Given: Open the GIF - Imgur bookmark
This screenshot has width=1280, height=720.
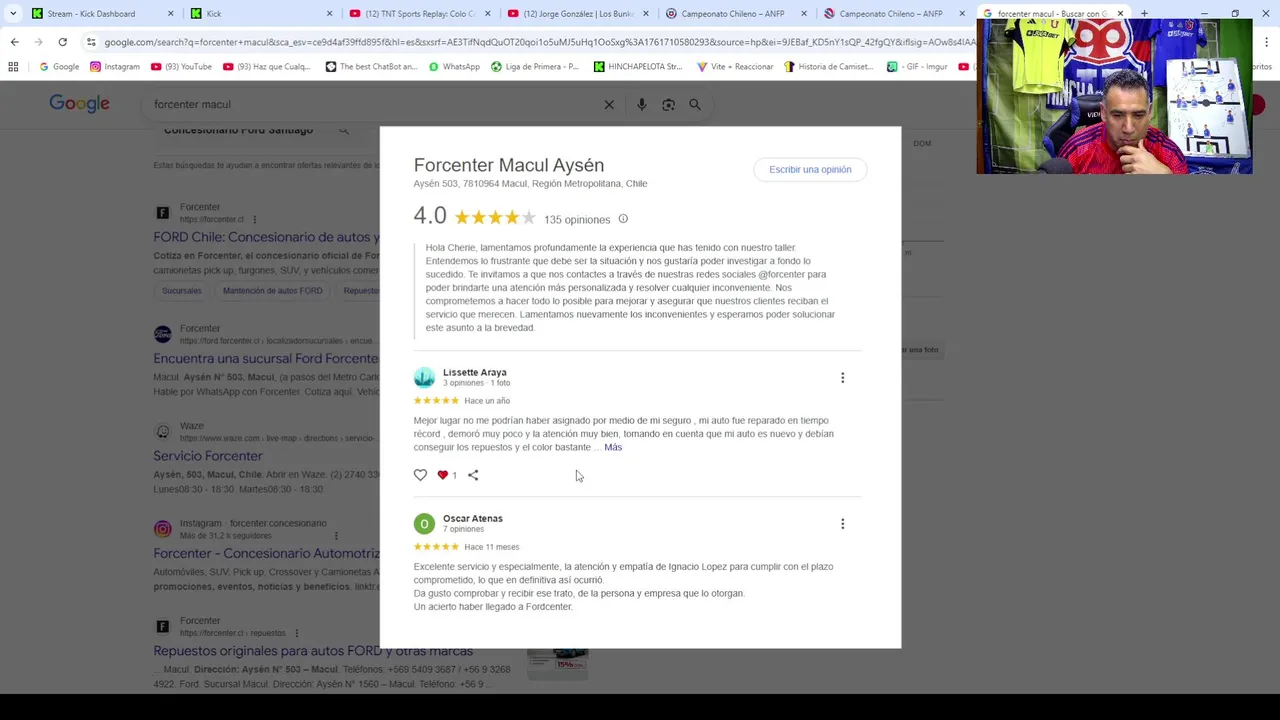Looking at the screenshot, I should (917, 67).
